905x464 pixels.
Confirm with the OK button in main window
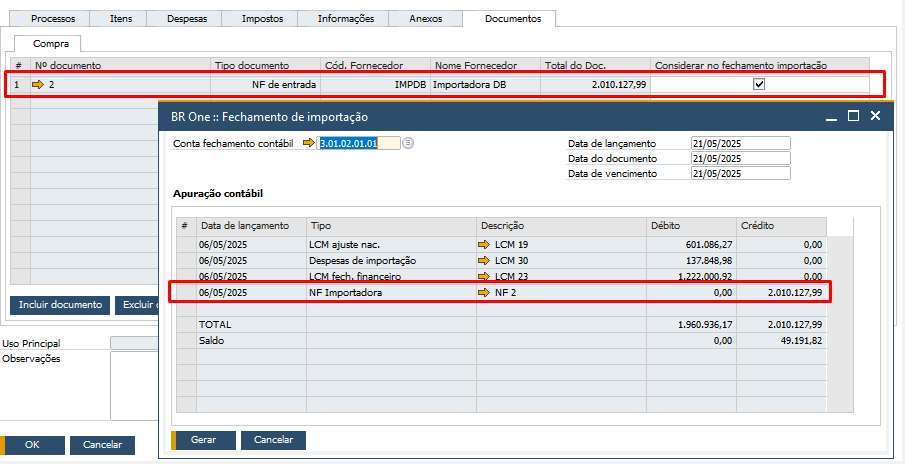pyautogui.click(x=33, y=445)
